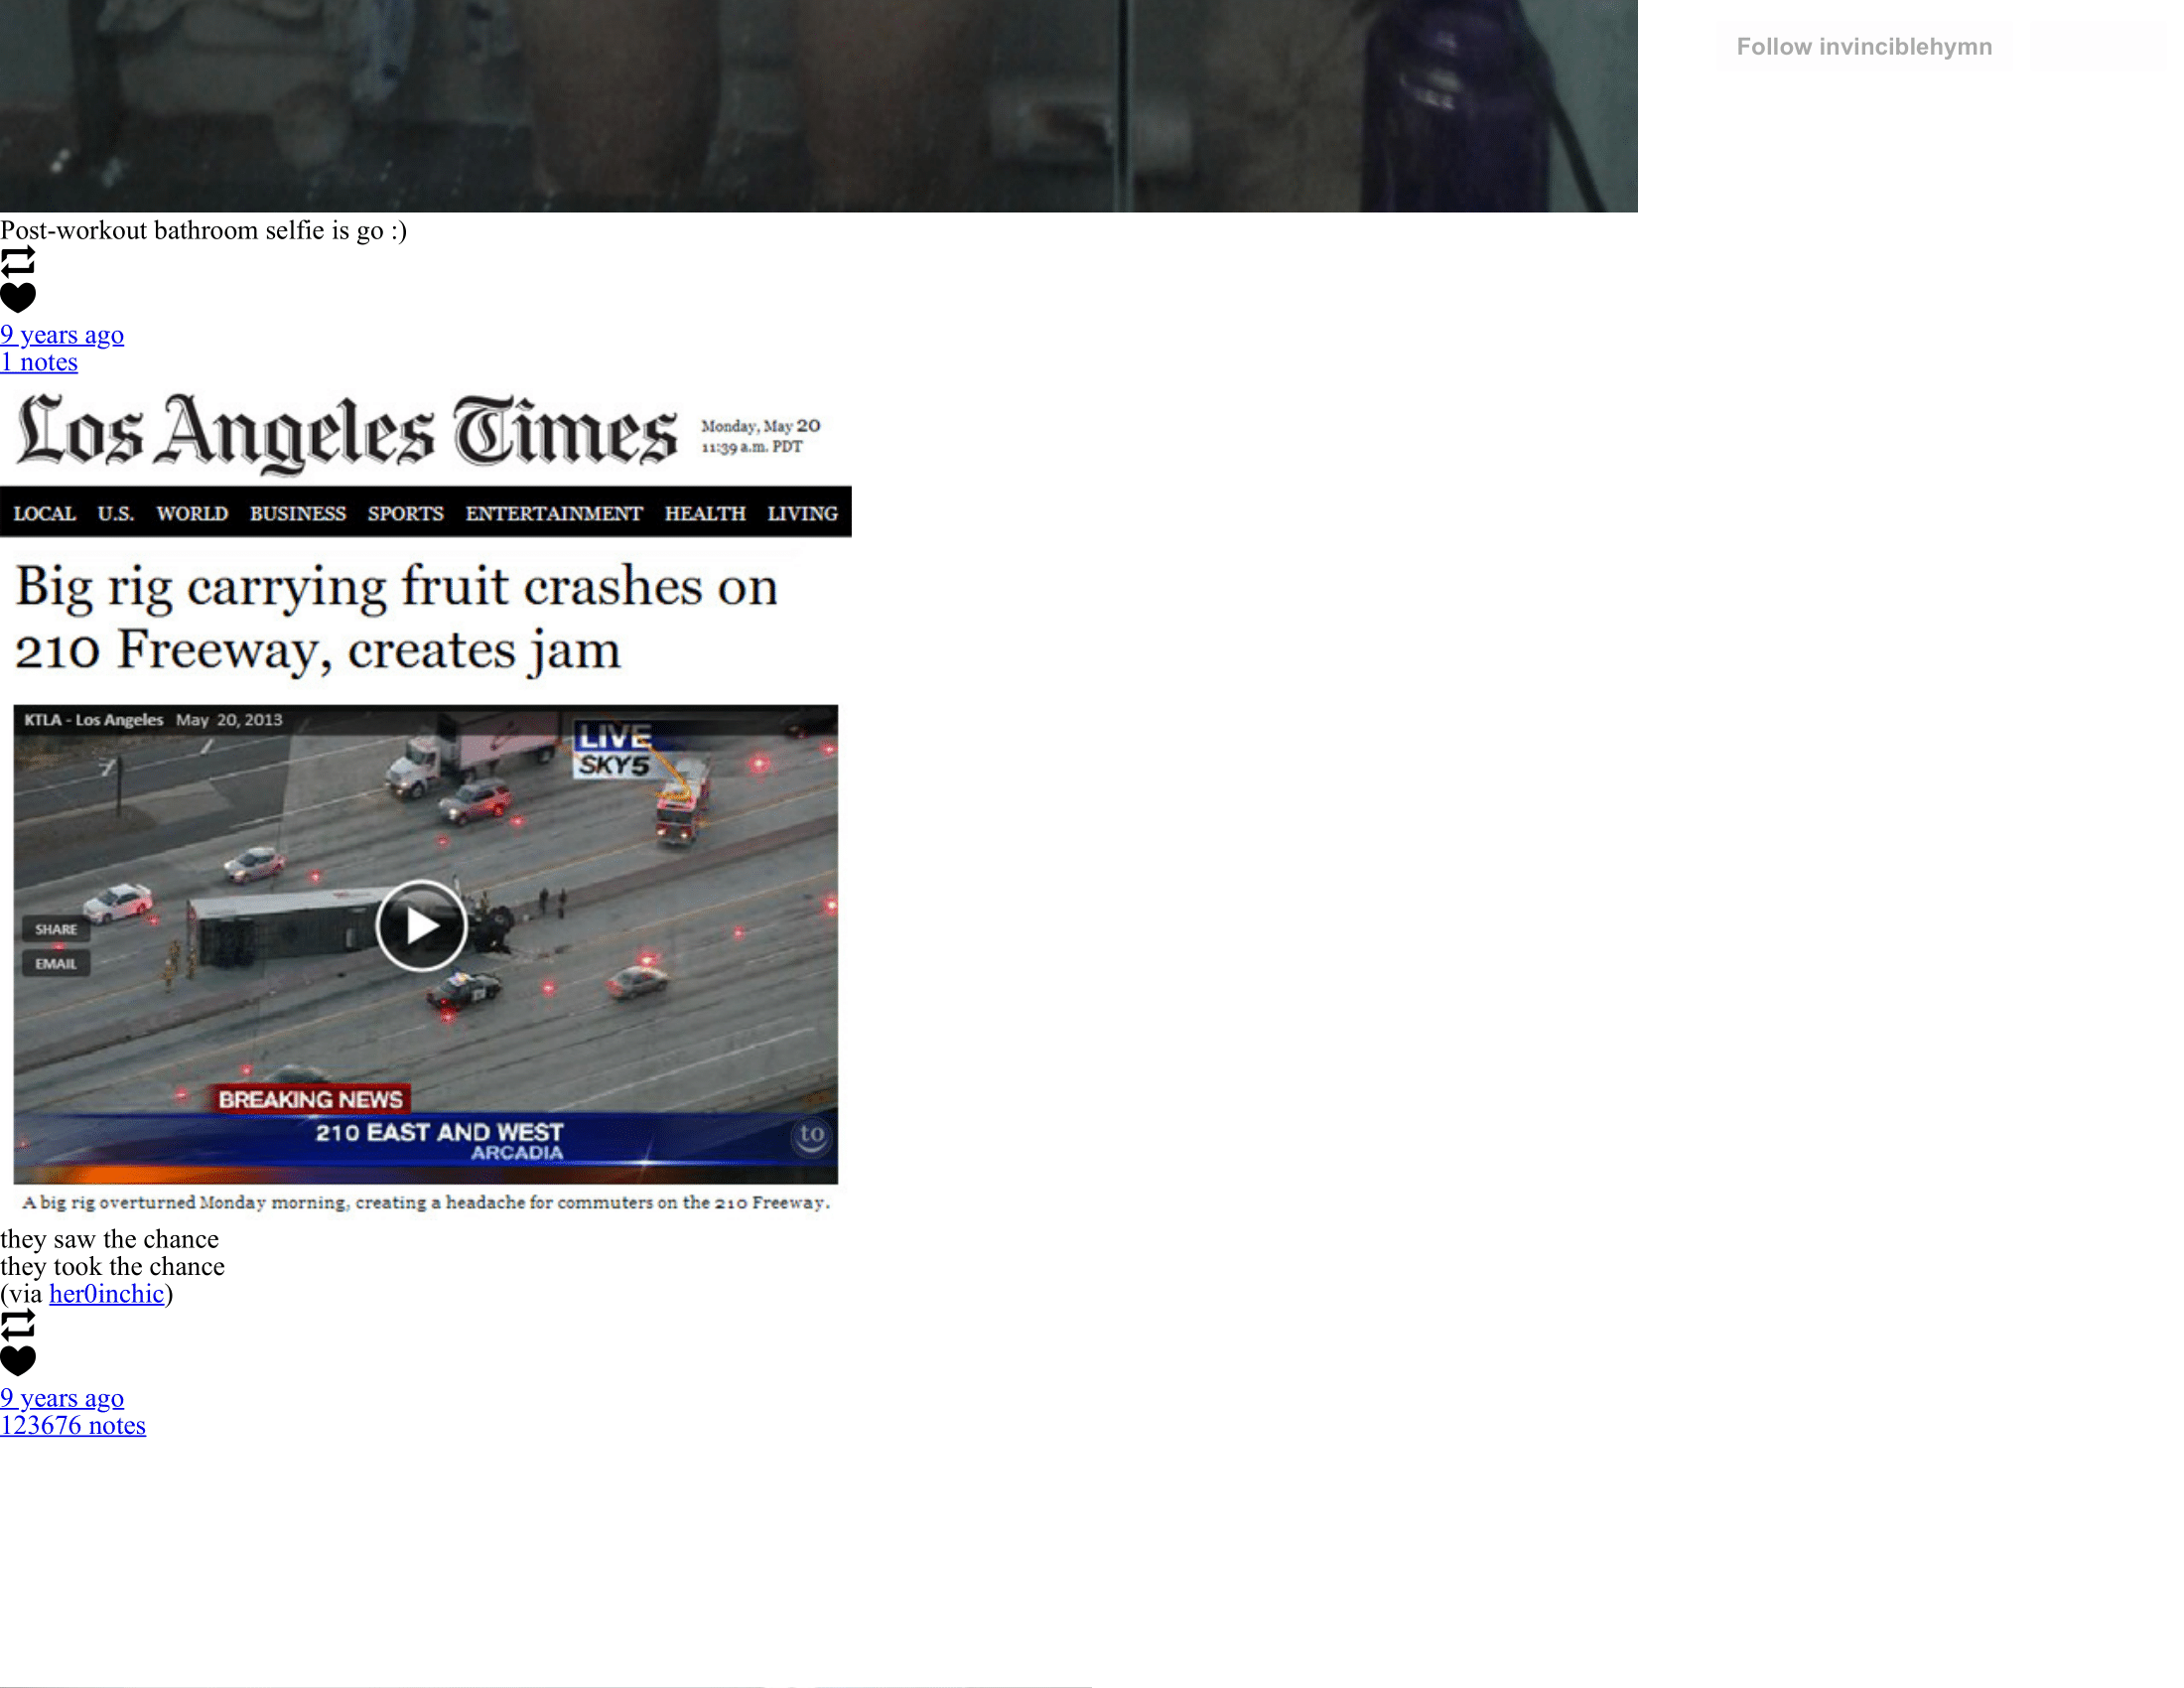Viewport: 2184px width, 1688px height.
Task: Reblog the big rig fruit crash post
Action: (x=18, y=1325)
